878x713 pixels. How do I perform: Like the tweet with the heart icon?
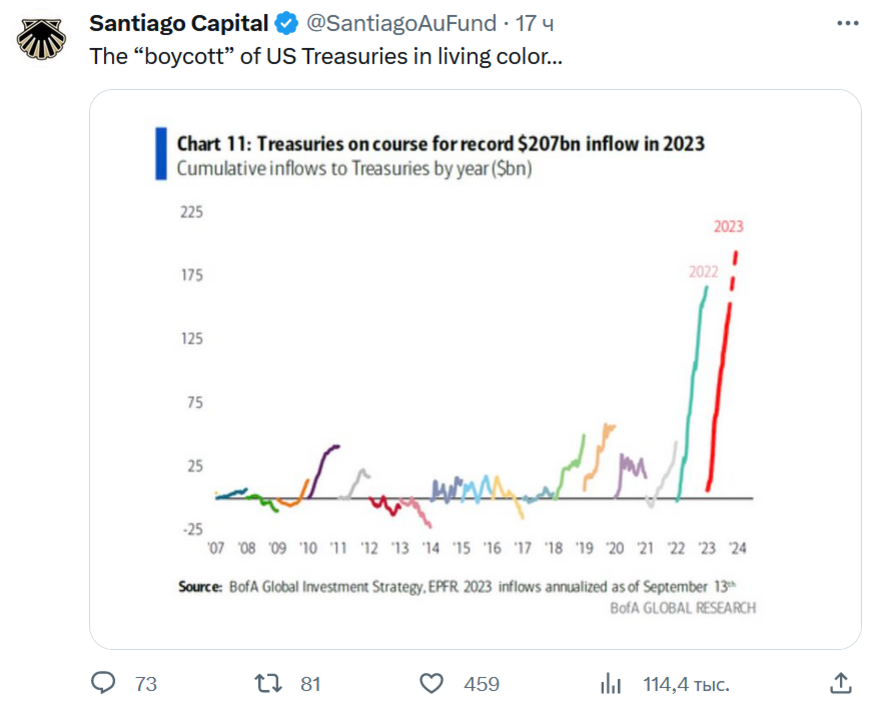(x=431, y=683)
